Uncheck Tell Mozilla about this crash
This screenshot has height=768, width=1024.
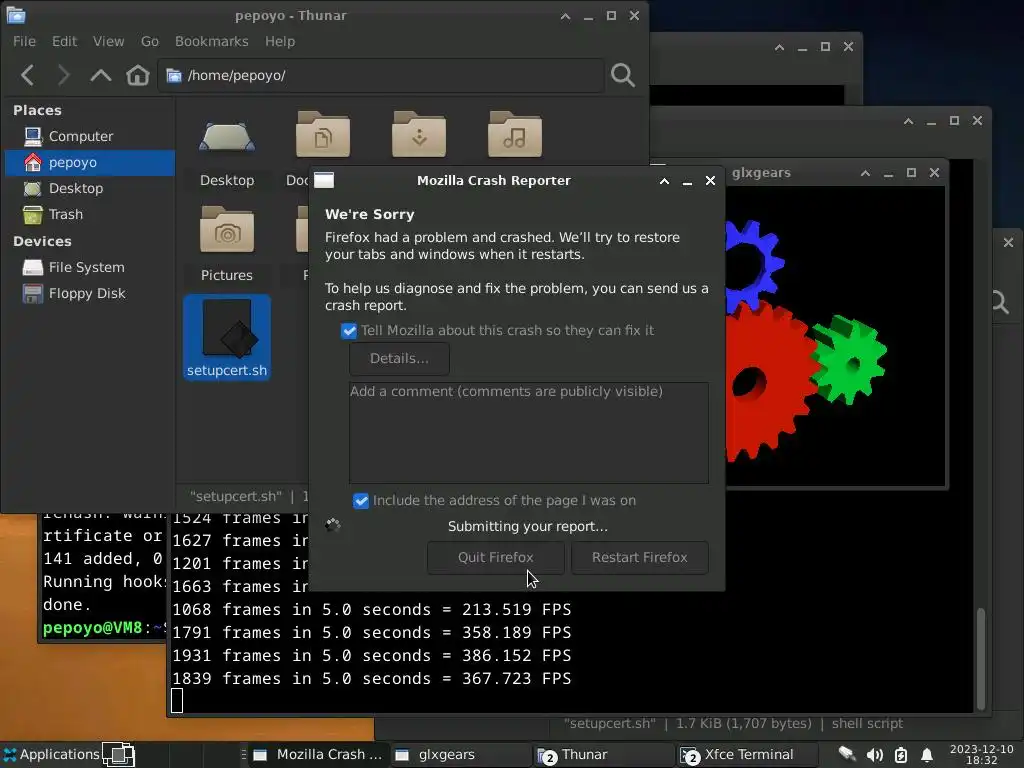pyautogui.click(x=349, y=330)
